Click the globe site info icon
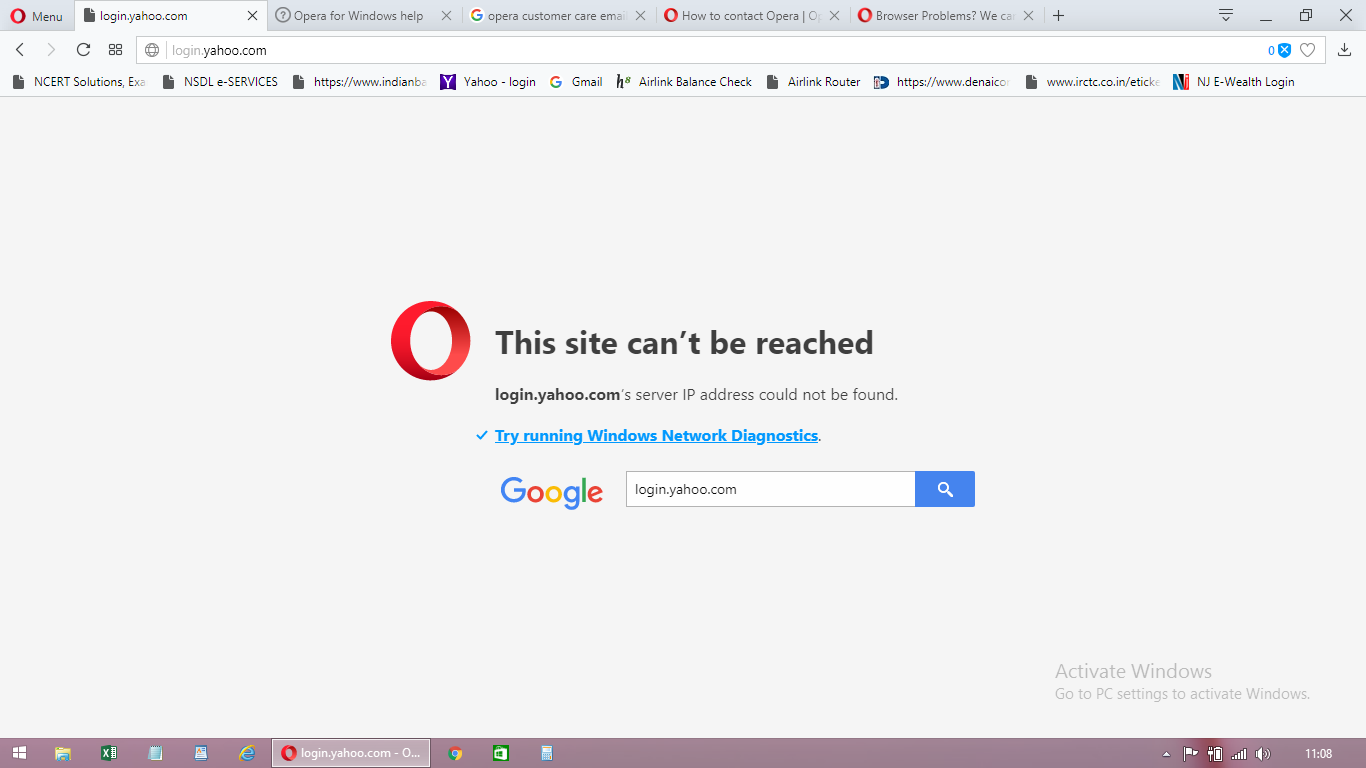 pos(152,50)
